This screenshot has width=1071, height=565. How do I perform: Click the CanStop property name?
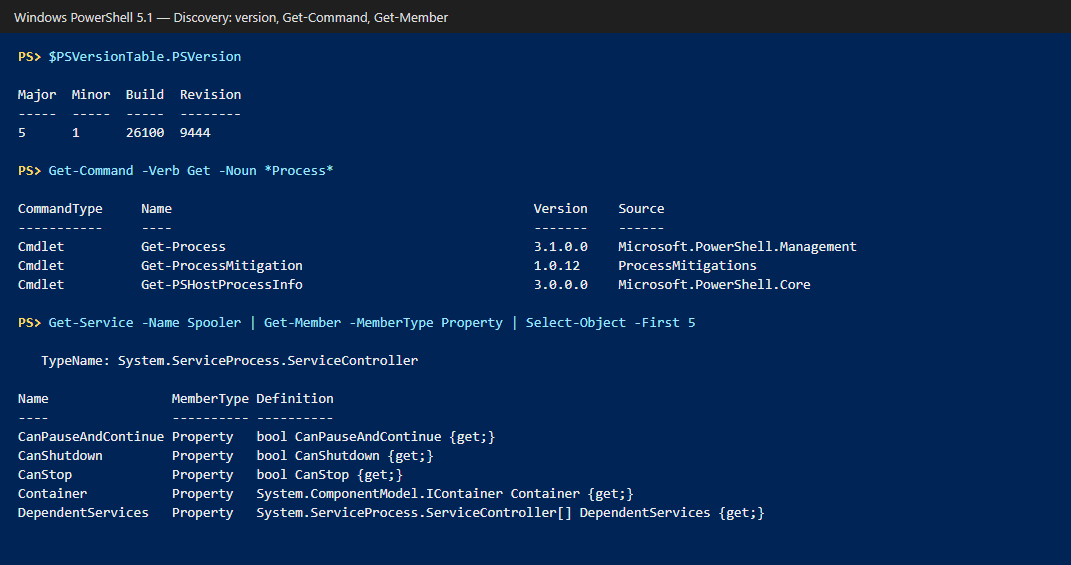(x=44, y=475)
